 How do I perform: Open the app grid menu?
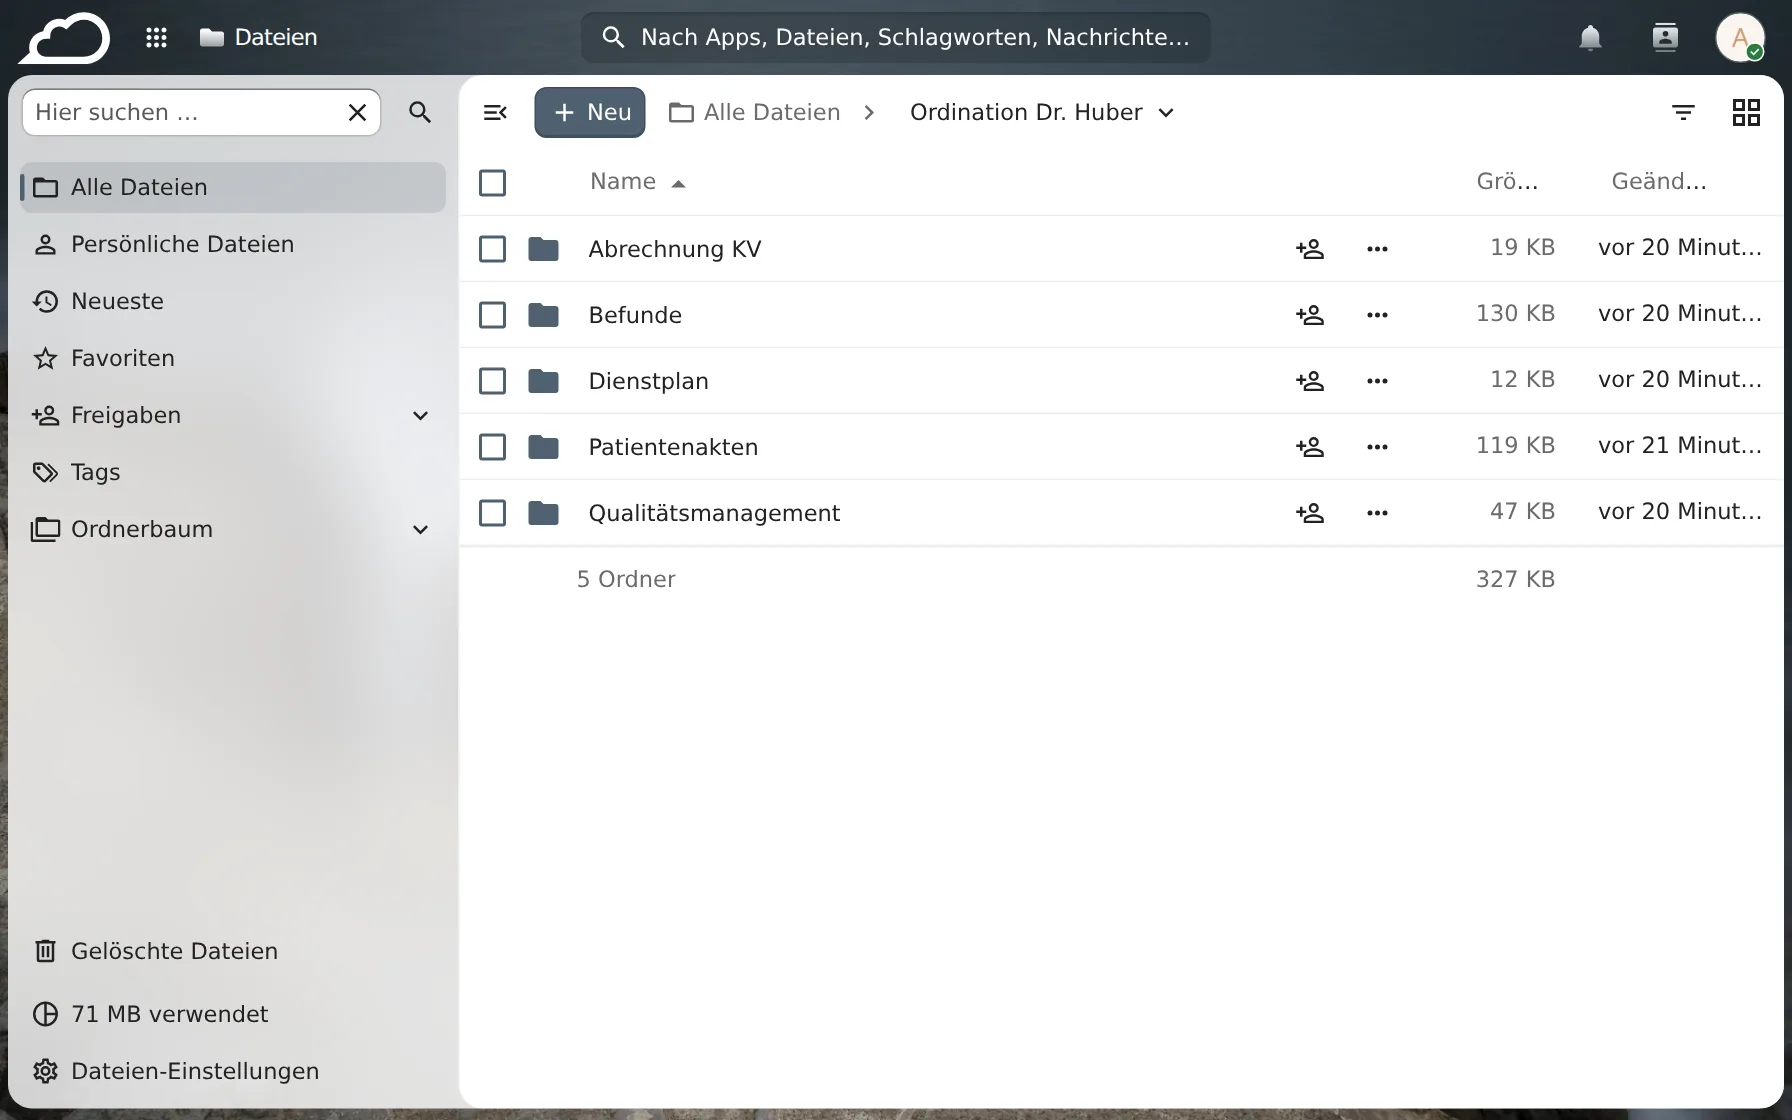tap(156, 38)
